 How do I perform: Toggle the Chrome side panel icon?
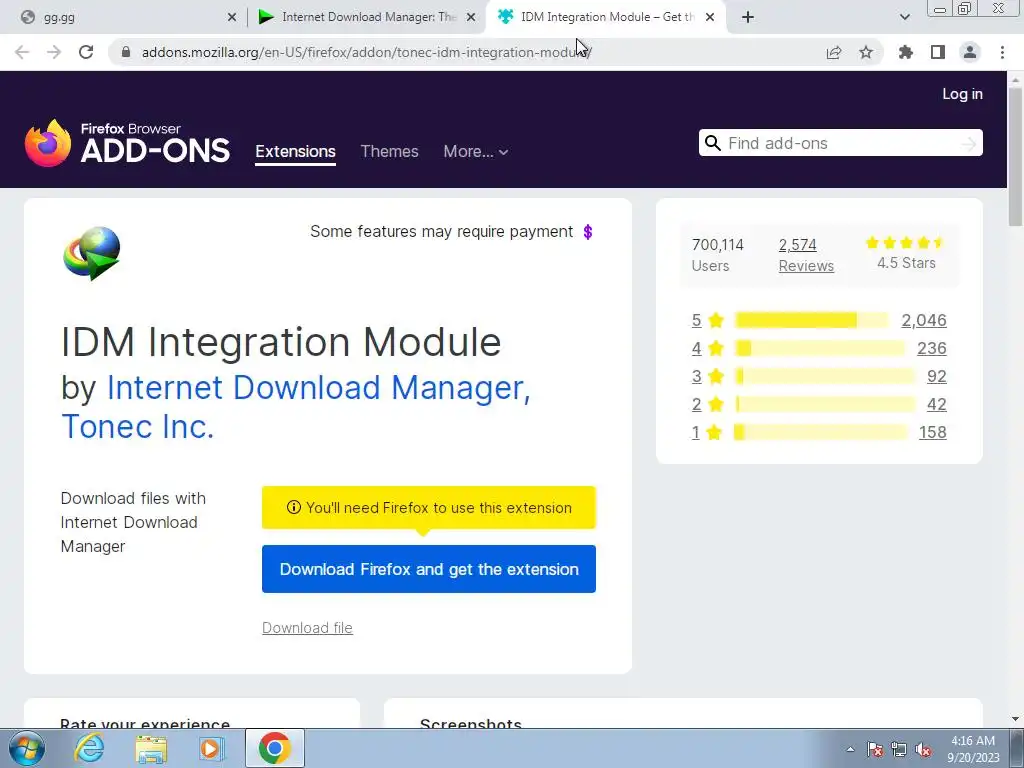click(x=938, y=52)
